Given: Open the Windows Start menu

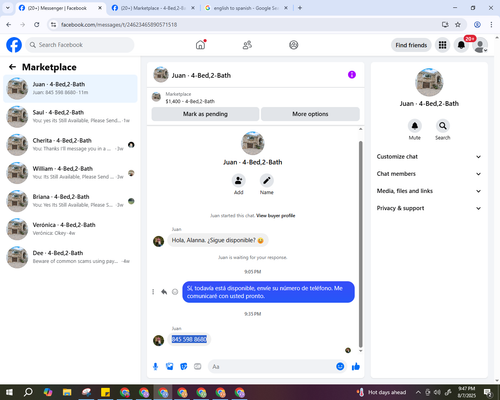Looking at the screenshot, I should 9,392.
